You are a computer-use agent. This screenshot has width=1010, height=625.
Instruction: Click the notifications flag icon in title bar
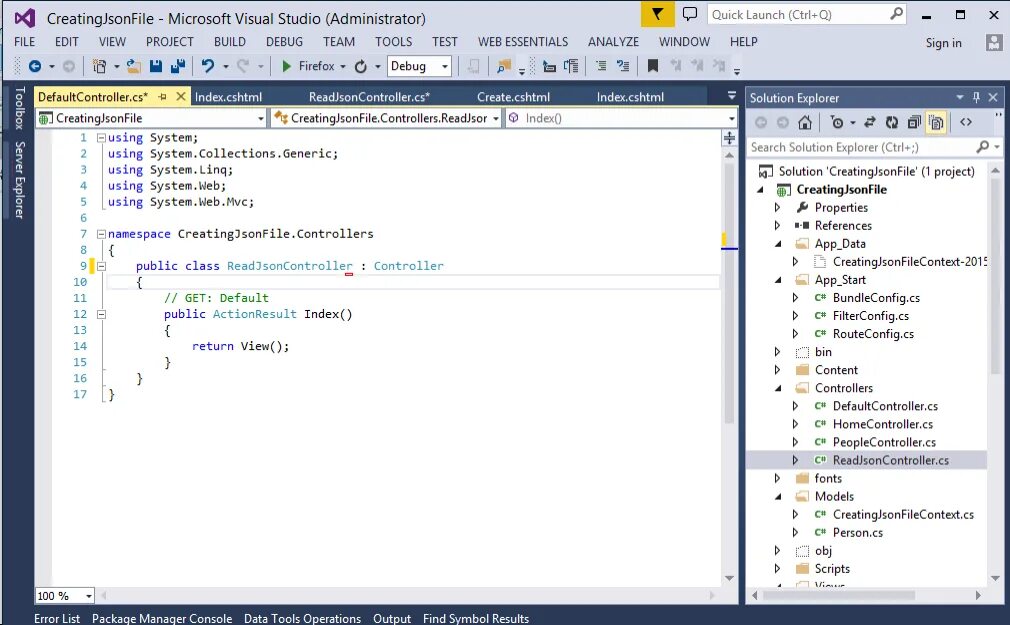tap(657, 14)
